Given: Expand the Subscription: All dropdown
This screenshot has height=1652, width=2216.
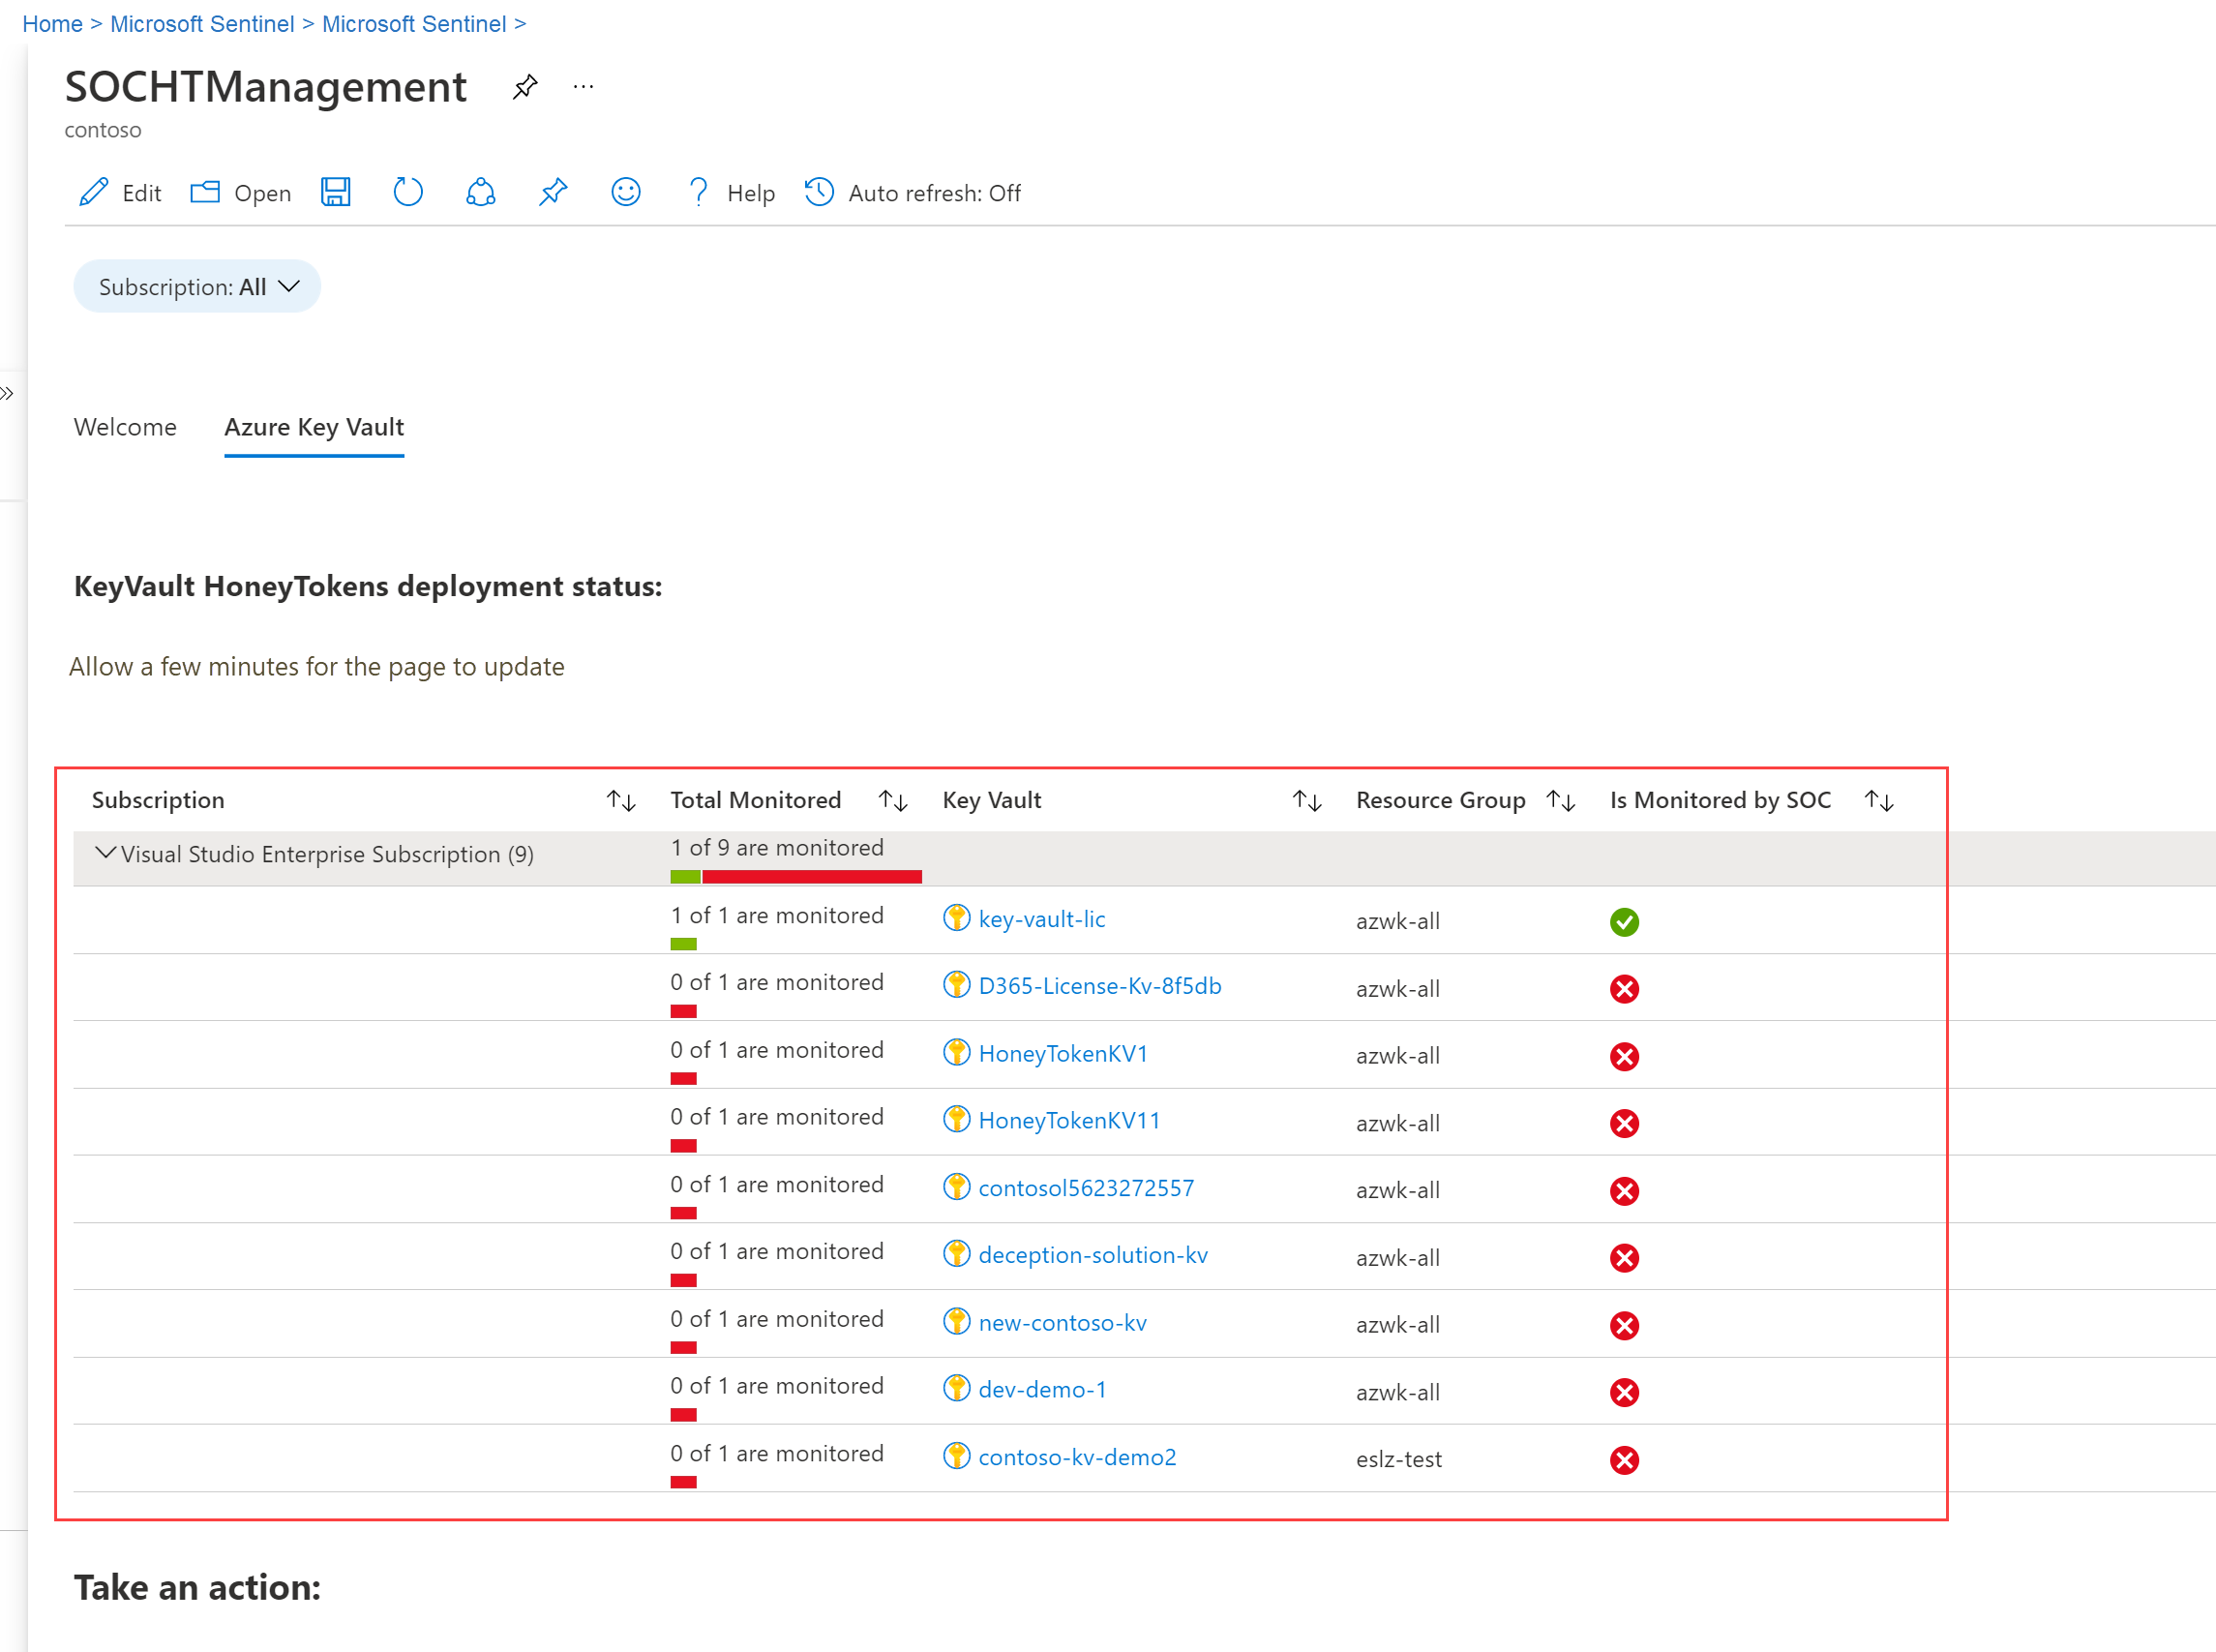Looking at the screenshot, I should (x=197, y=287).
